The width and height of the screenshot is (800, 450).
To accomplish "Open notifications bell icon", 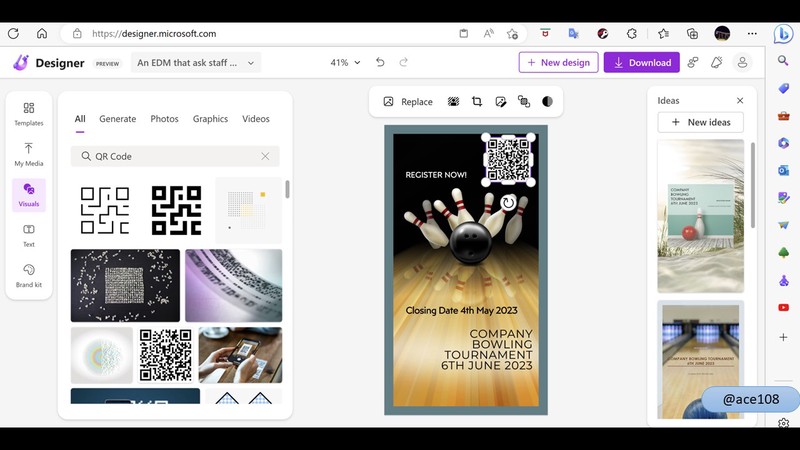I will (717, 62).
